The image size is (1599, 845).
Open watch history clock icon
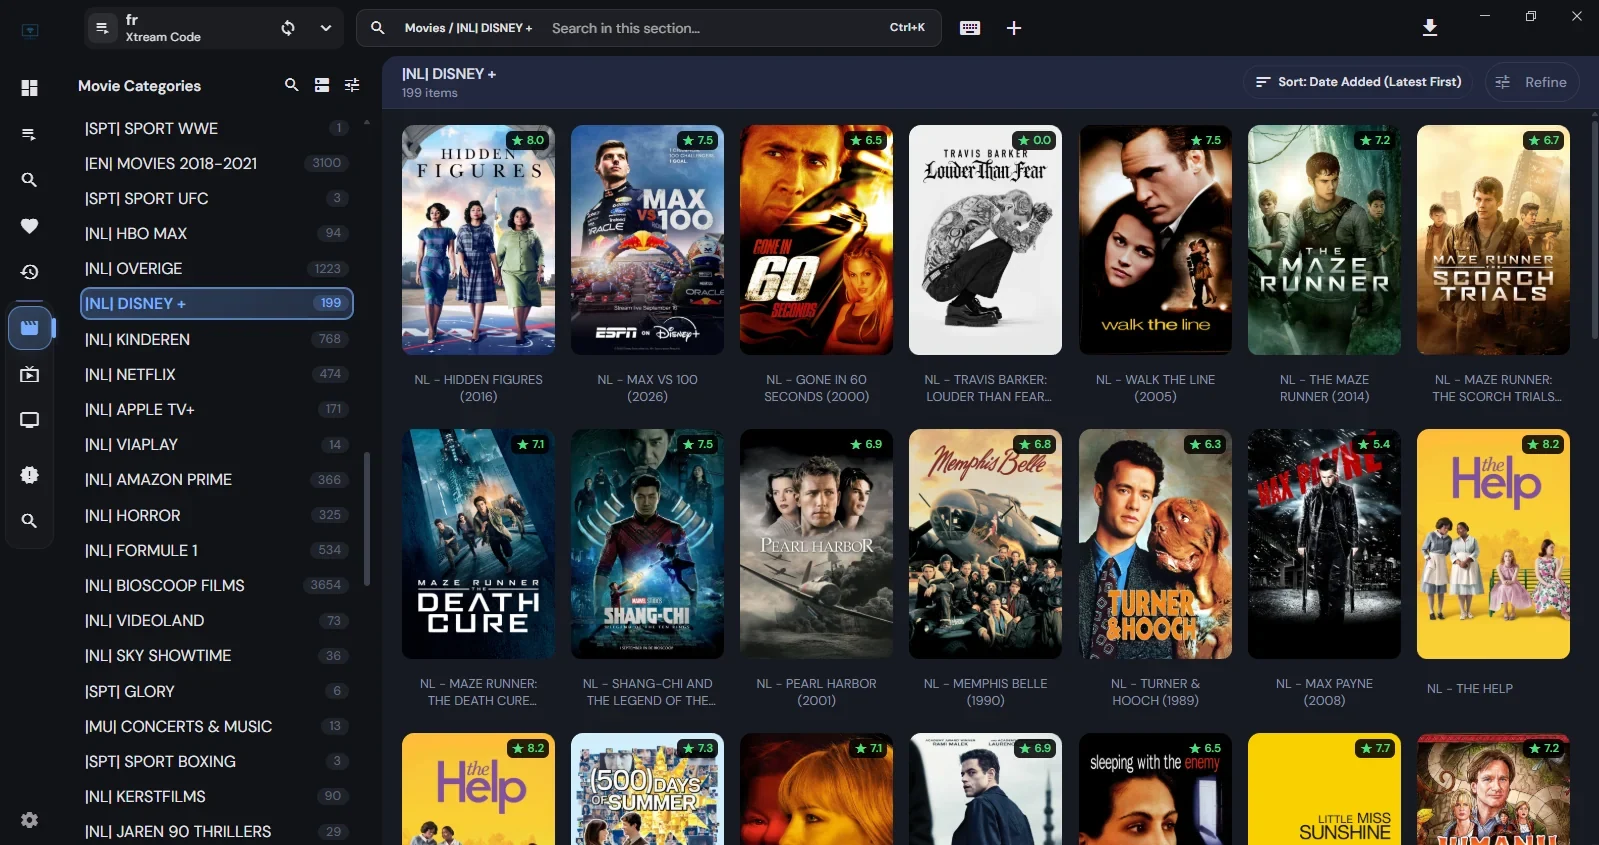click(29, 272)
